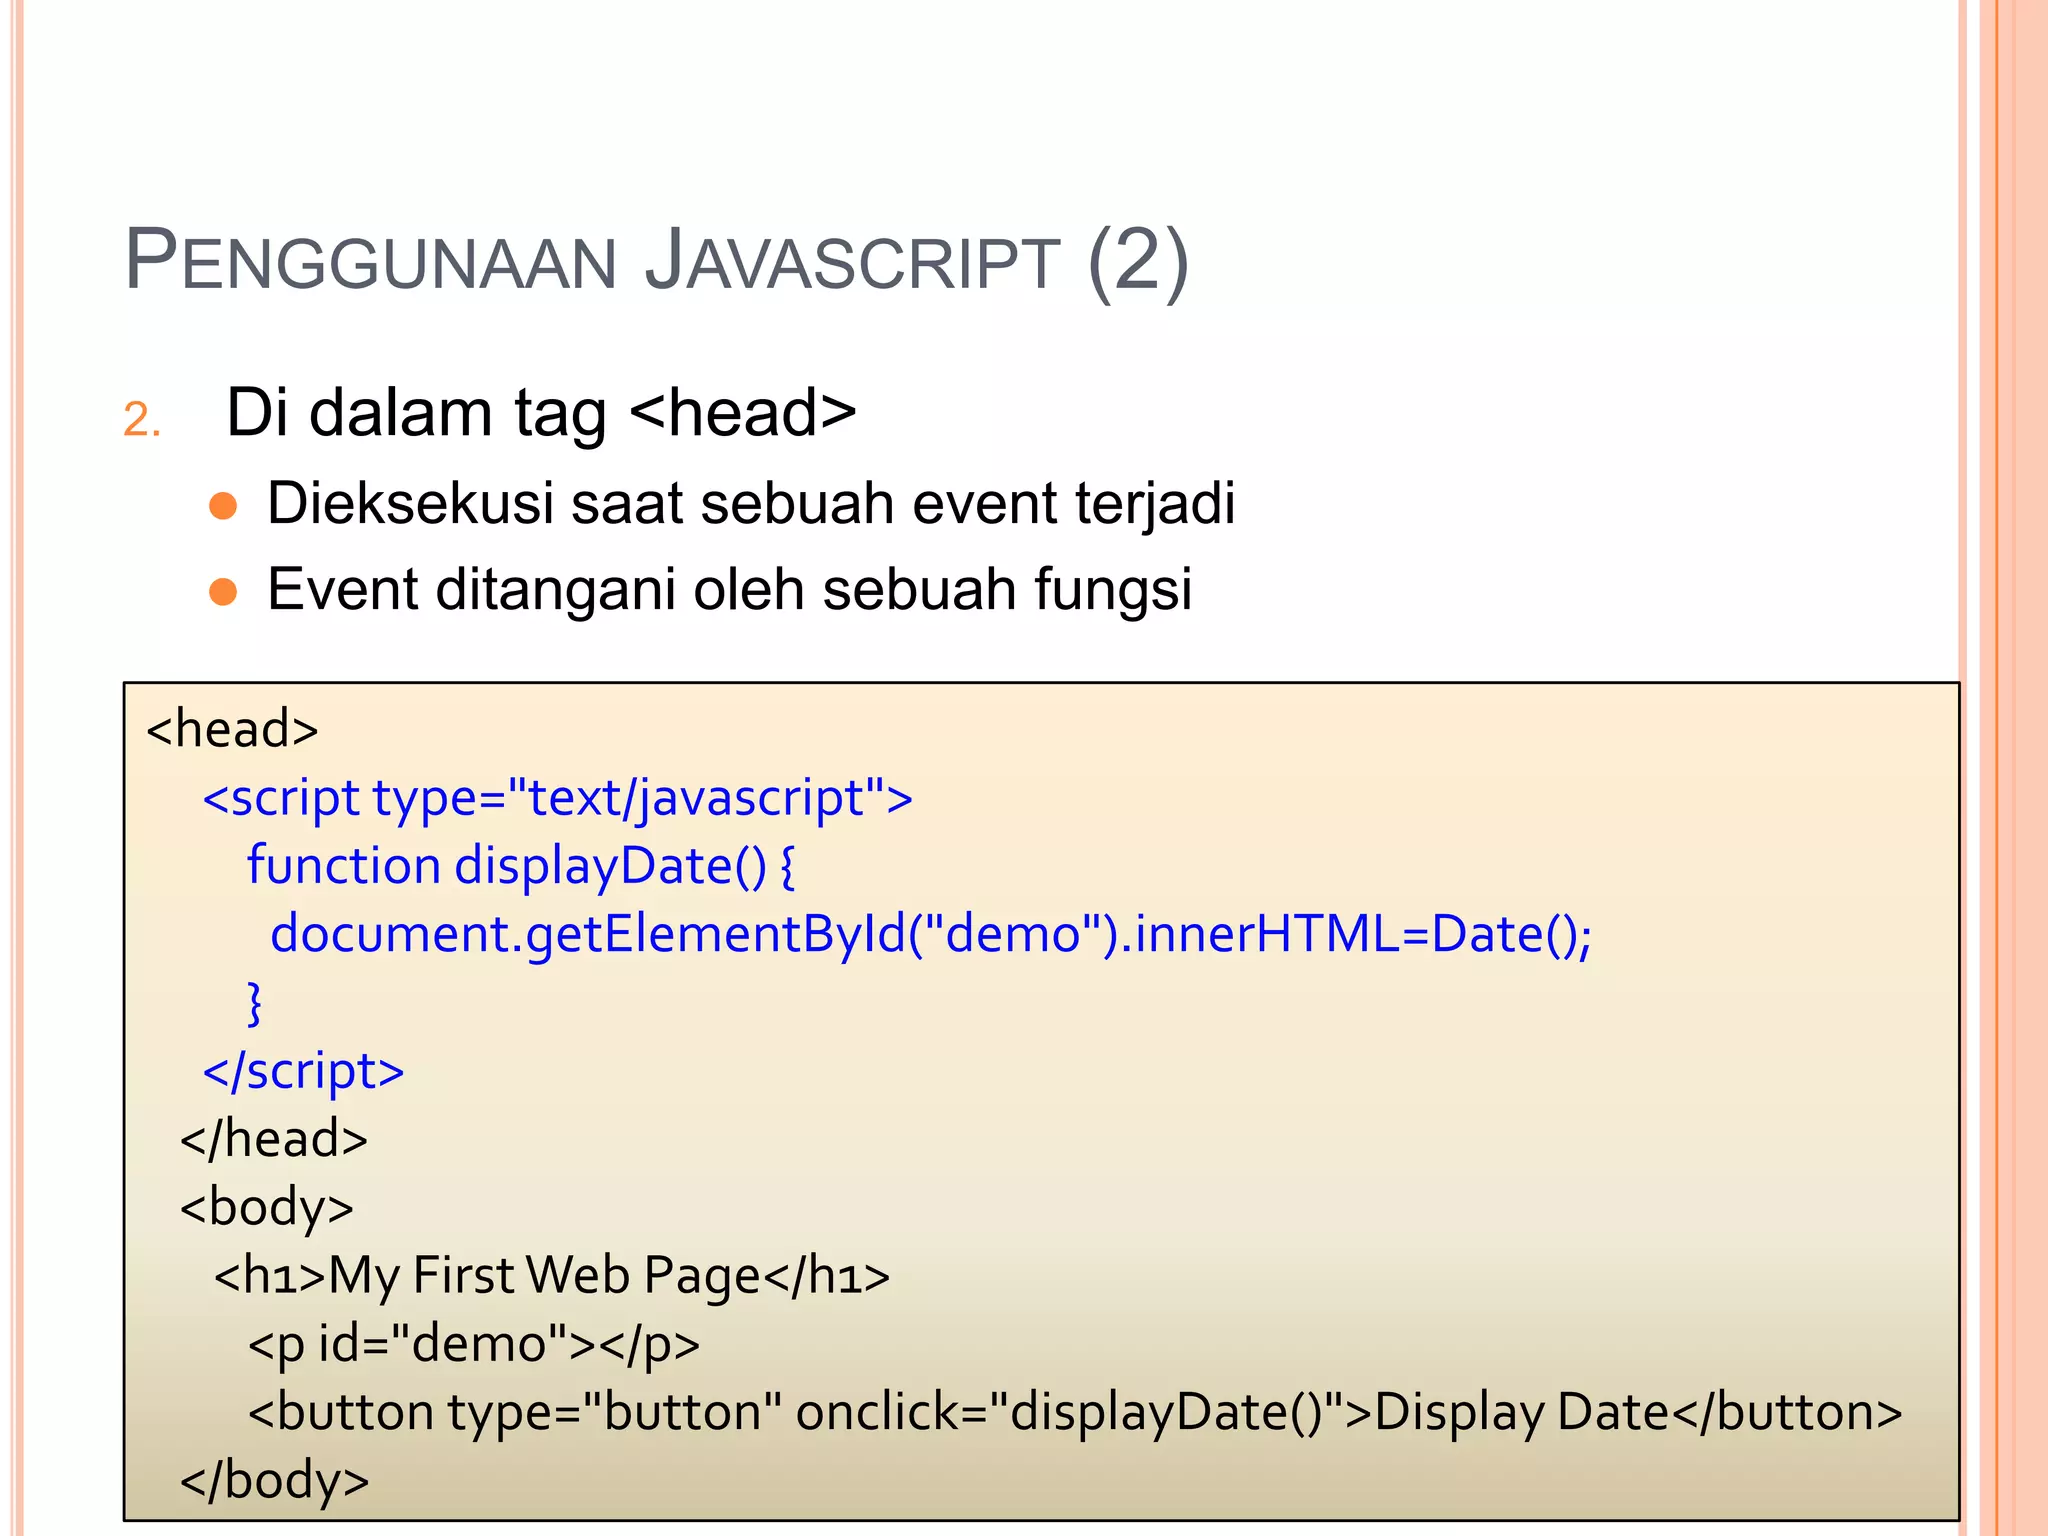Click the orange list number "2."
Image resolution: width=2048 pixels, height=1536 pixels.
(142, 419)
